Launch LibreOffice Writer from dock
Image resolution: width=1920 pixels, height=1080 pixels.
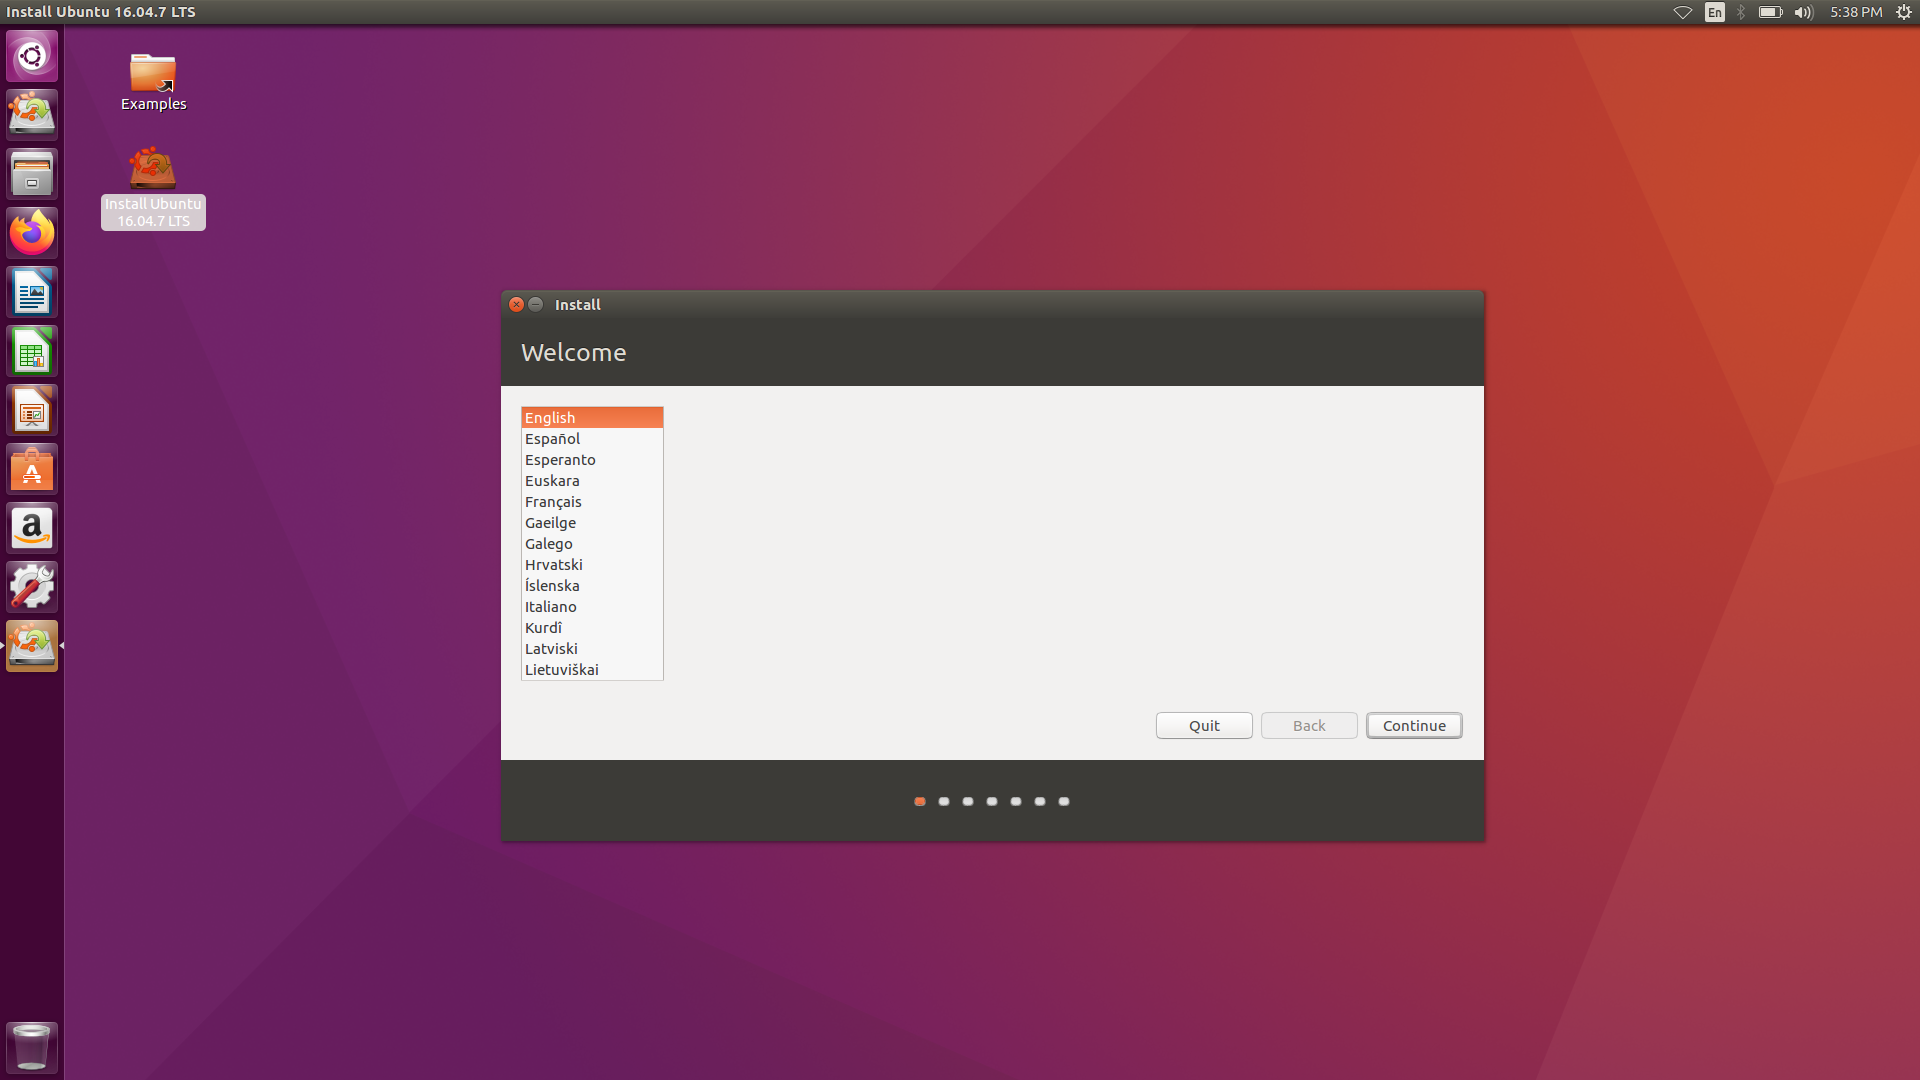[32, 292]
